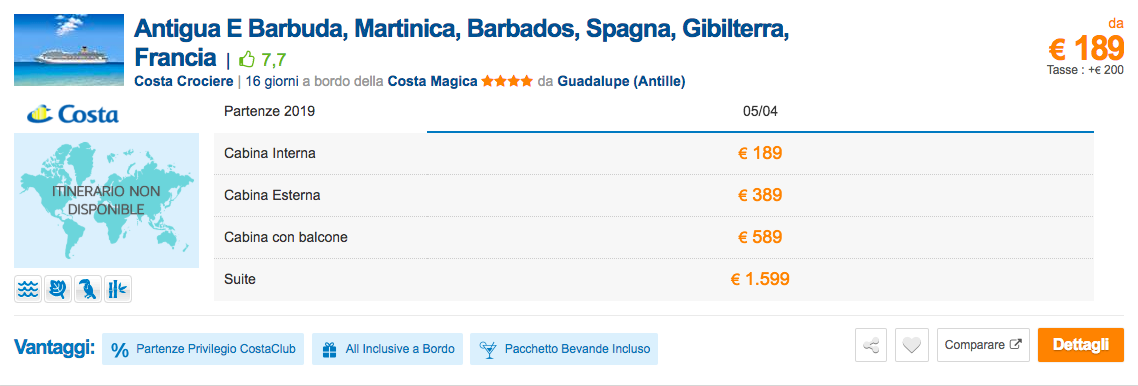
Task: Select the Pacchetto Bevande Incluso advantage
Action: (x=564, y=349)
